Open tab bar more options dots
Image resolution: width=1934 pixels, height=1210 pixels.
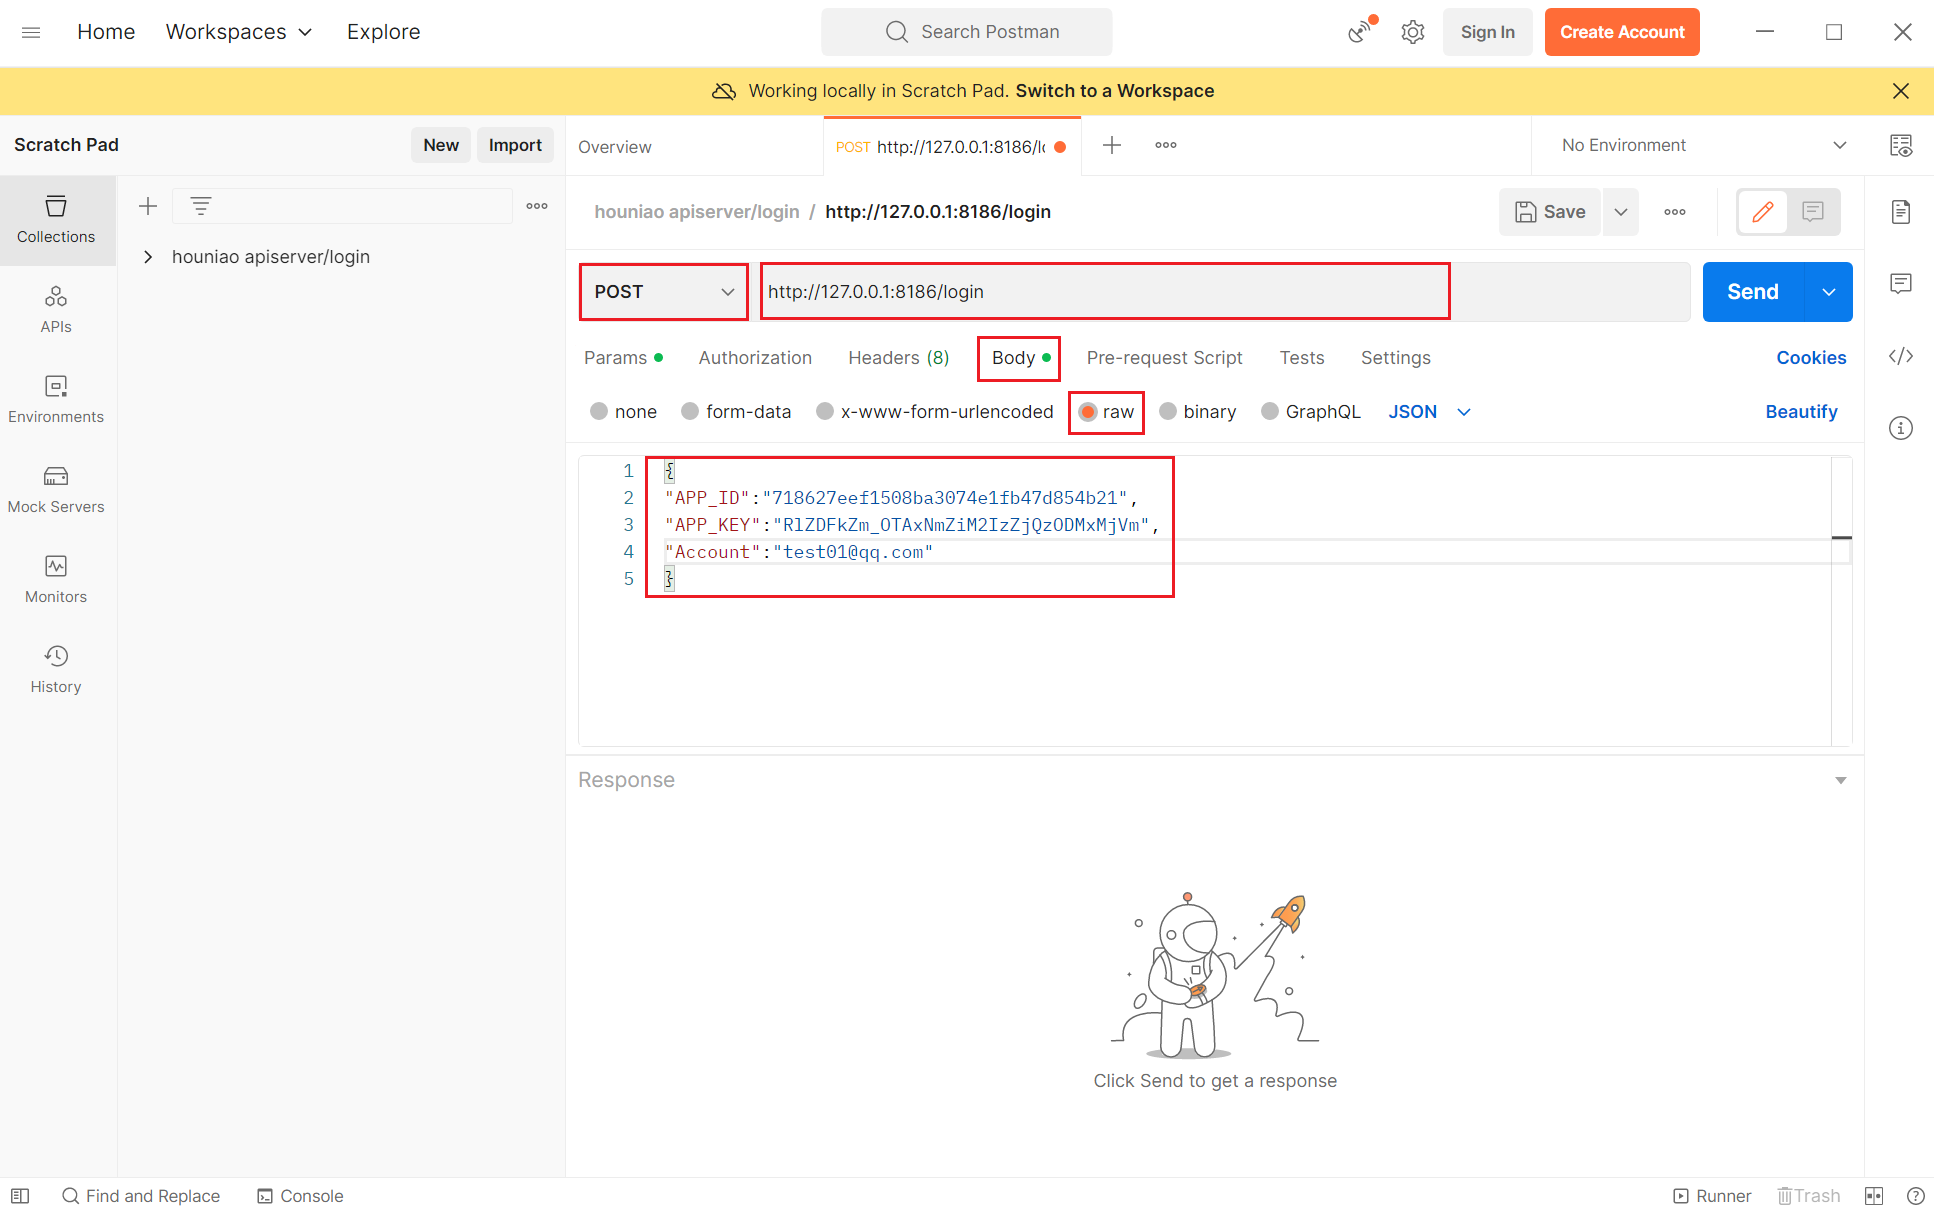pyautogui.click(x=1166, y=146)
